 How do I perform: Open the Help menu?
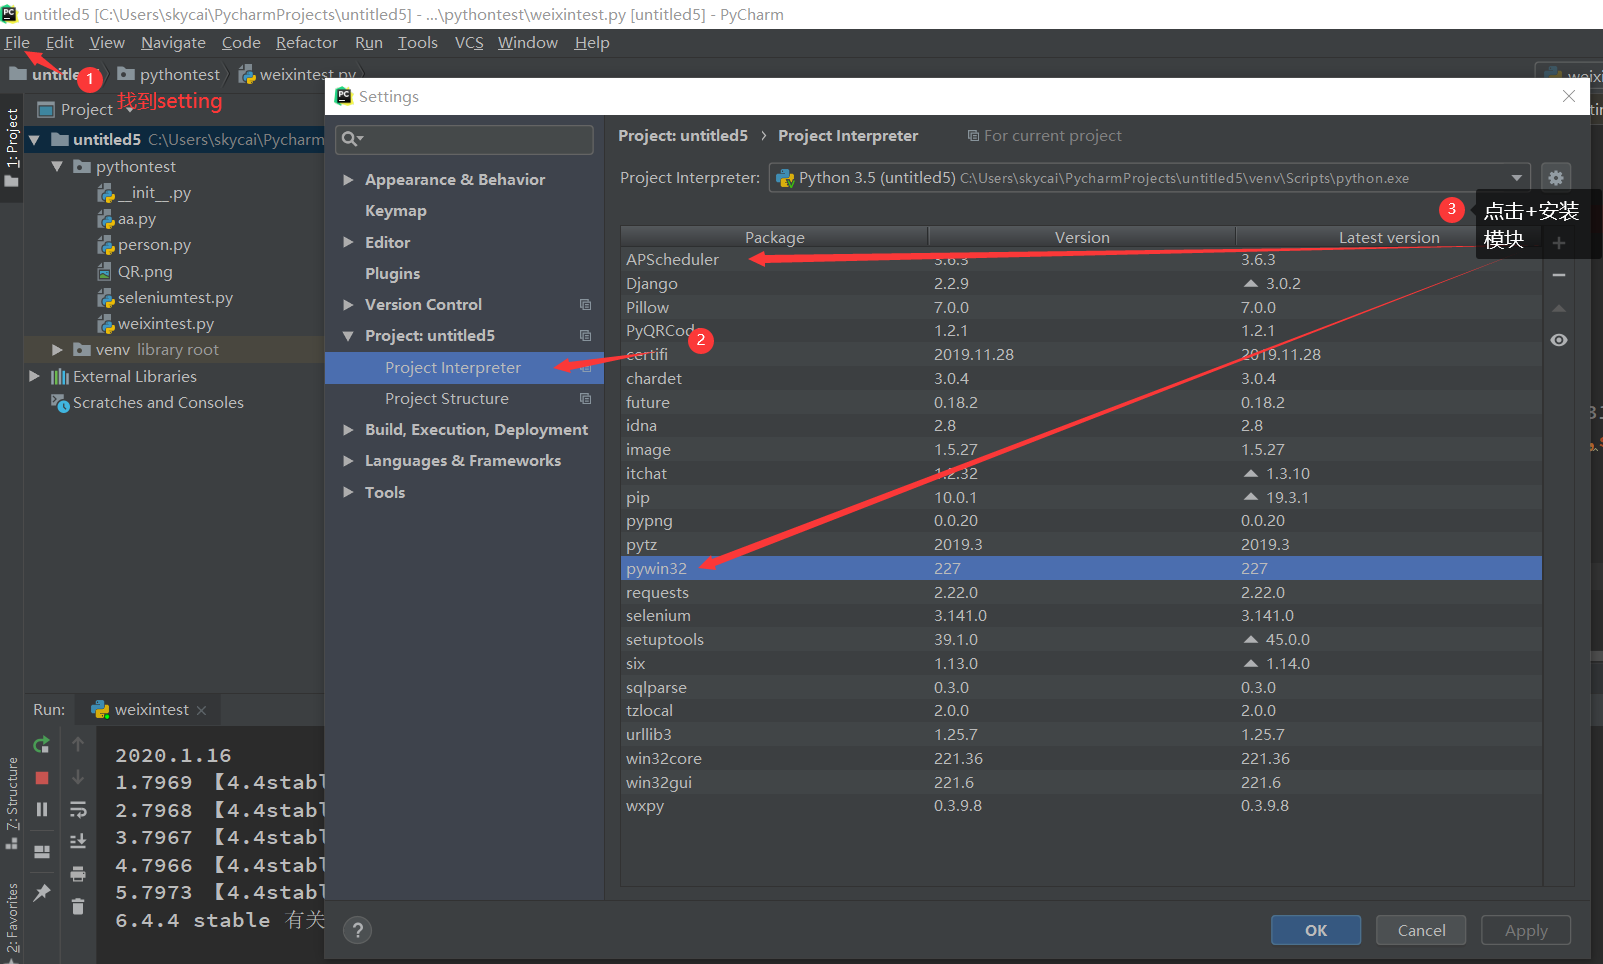(x=592, y=42)
